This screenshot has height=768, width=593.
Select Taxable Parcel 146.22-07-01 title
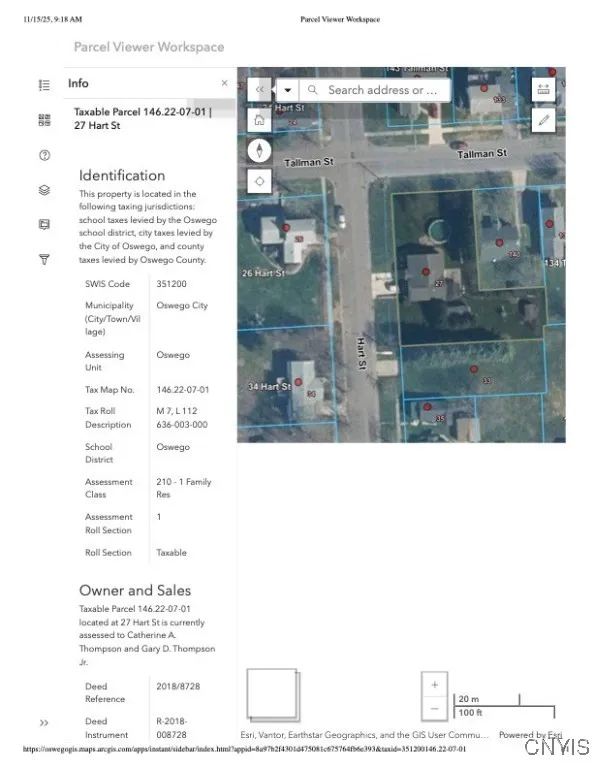(x=142, y=119)
